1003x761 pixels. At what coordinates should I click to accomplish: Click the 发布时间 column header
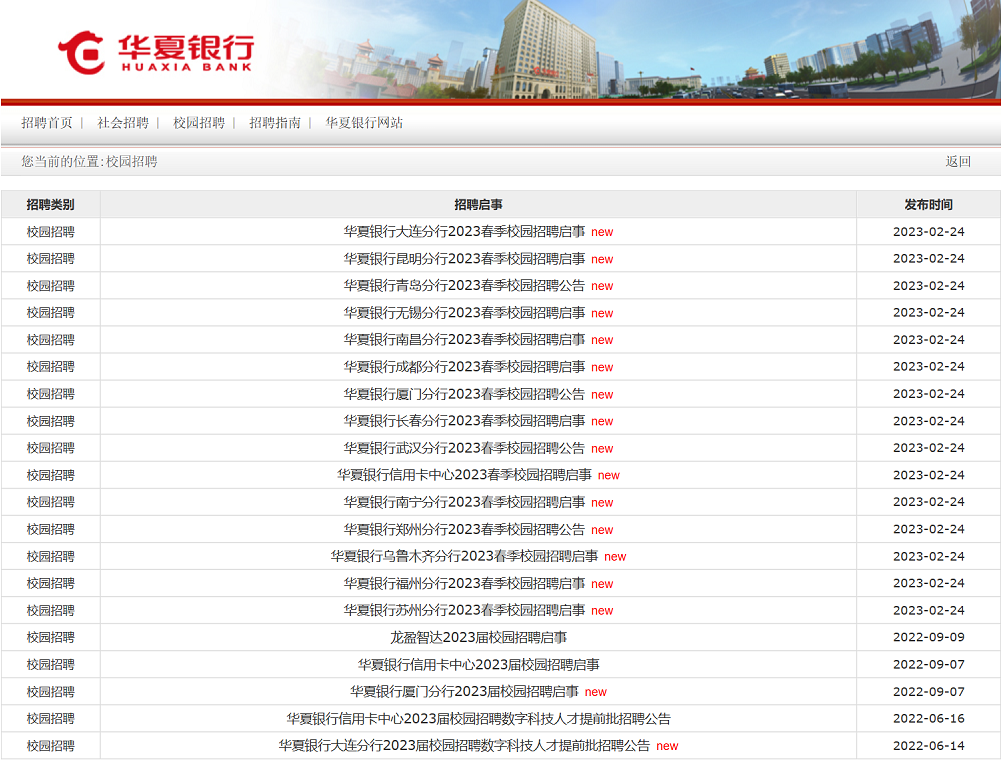[929, 205]
